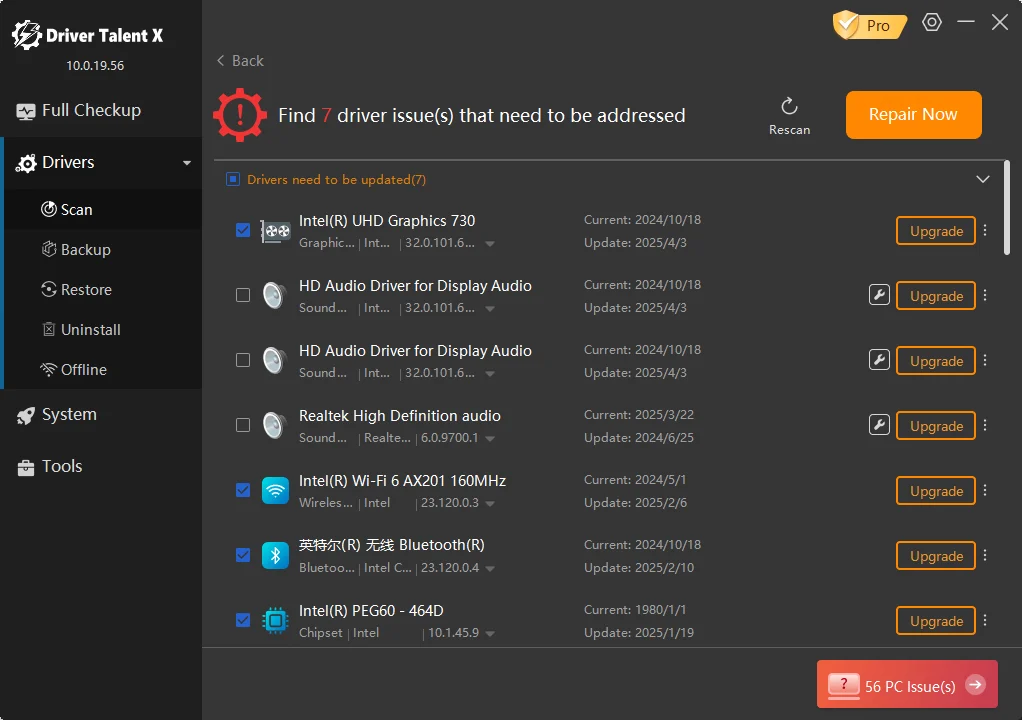This screenshot has width=1022, height=720.
Task: Click the Driver Talent X logo
Action: (87, 35)
